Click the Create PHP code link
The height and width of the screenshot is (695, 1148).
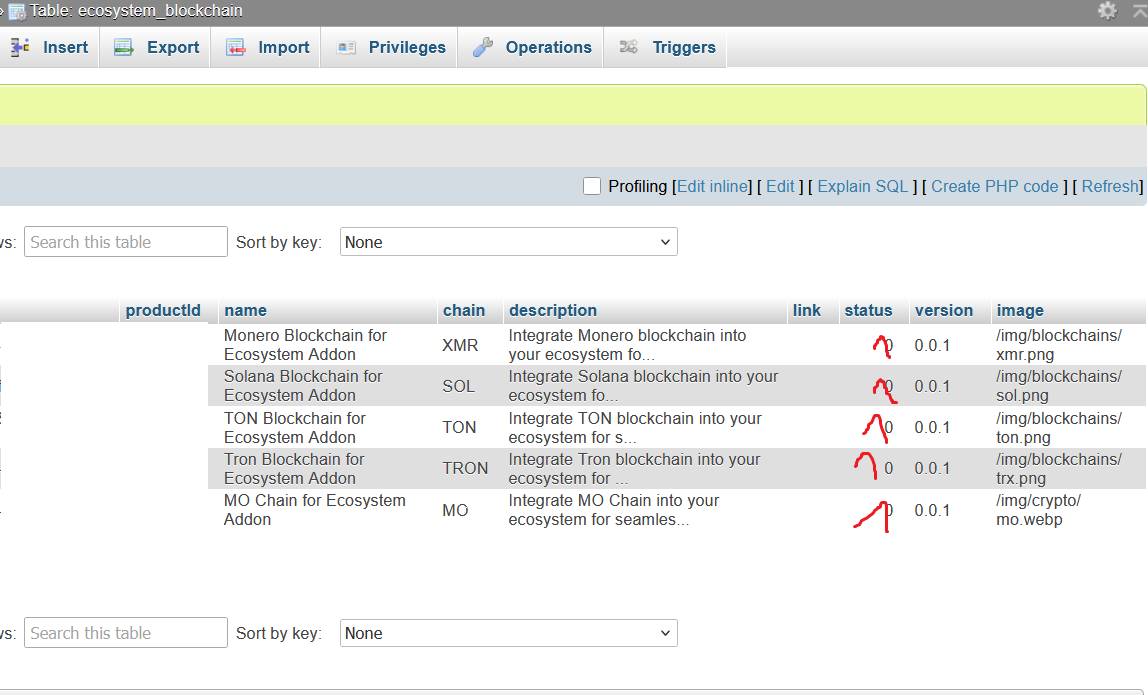[994, 186]
